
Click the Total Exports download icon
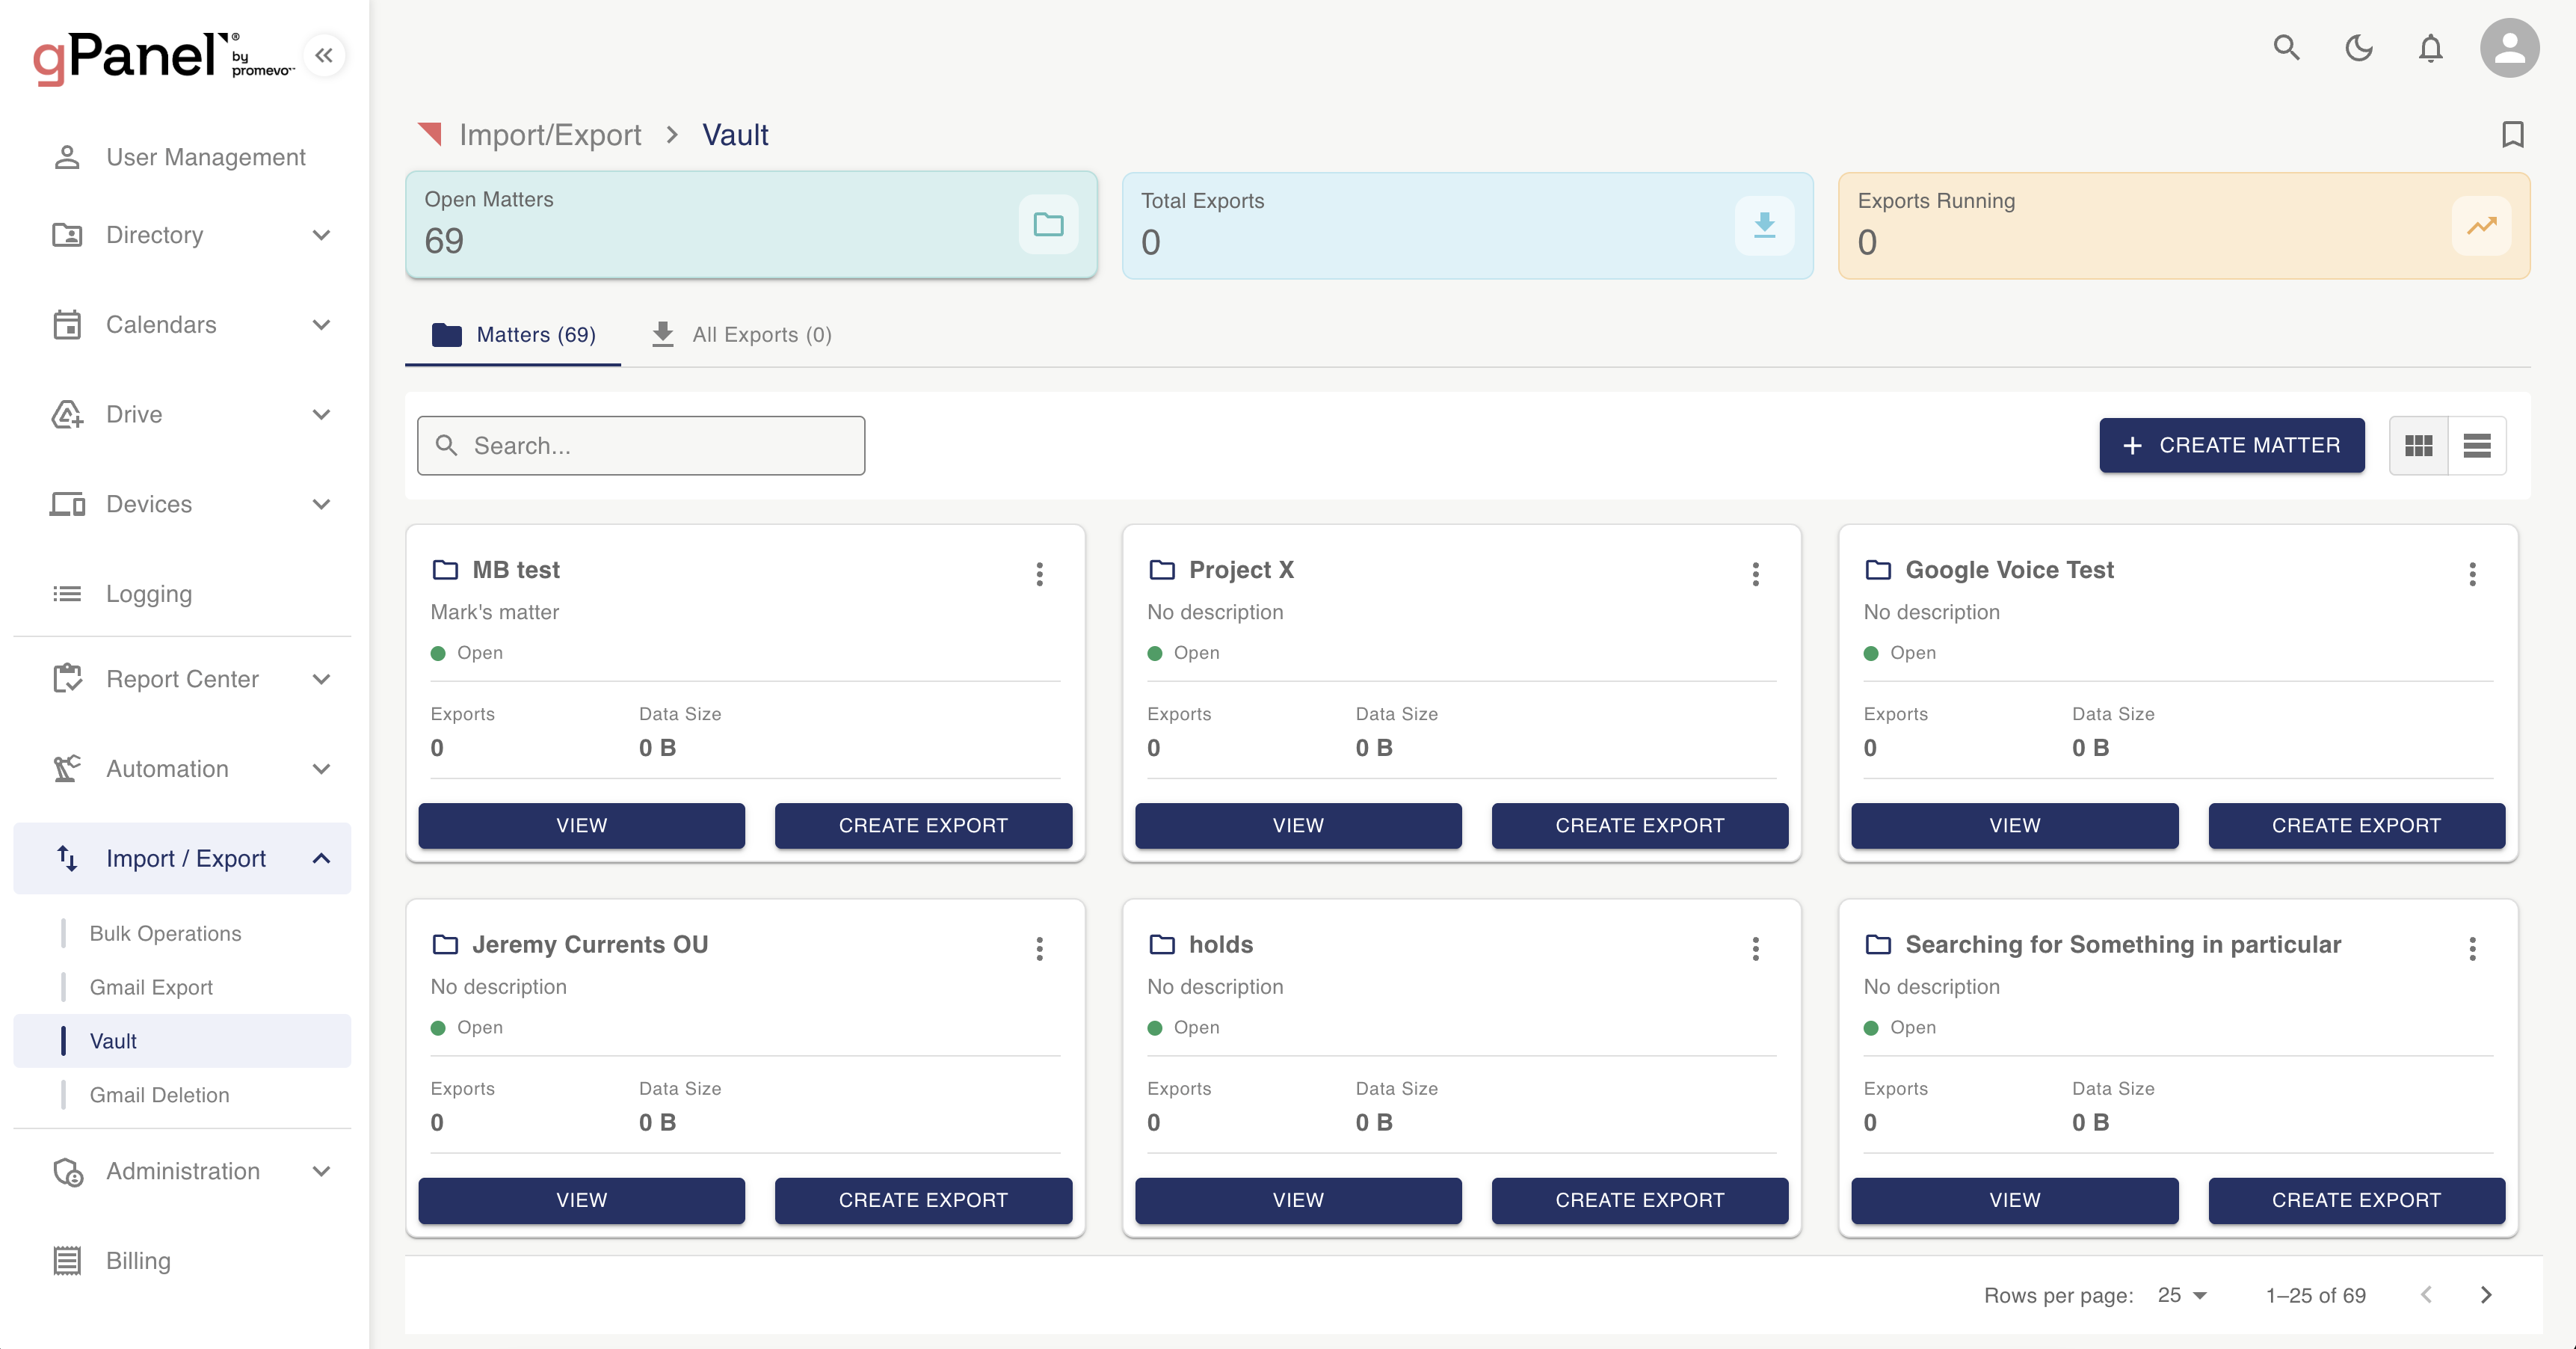click(x=1764, y=225)
